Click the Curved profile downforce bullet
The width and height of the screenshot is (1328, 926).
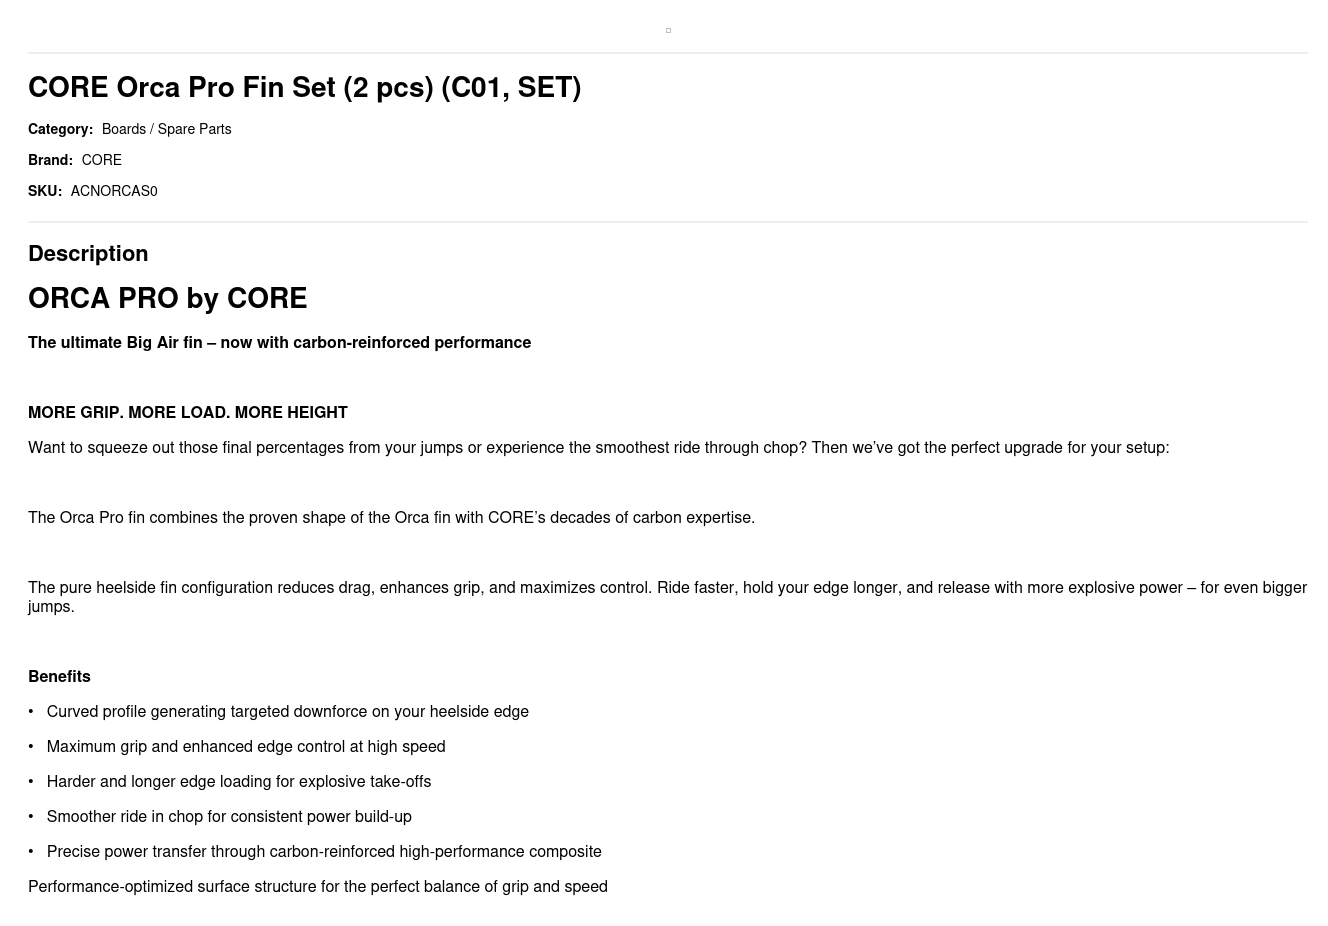tap(287, 712)
